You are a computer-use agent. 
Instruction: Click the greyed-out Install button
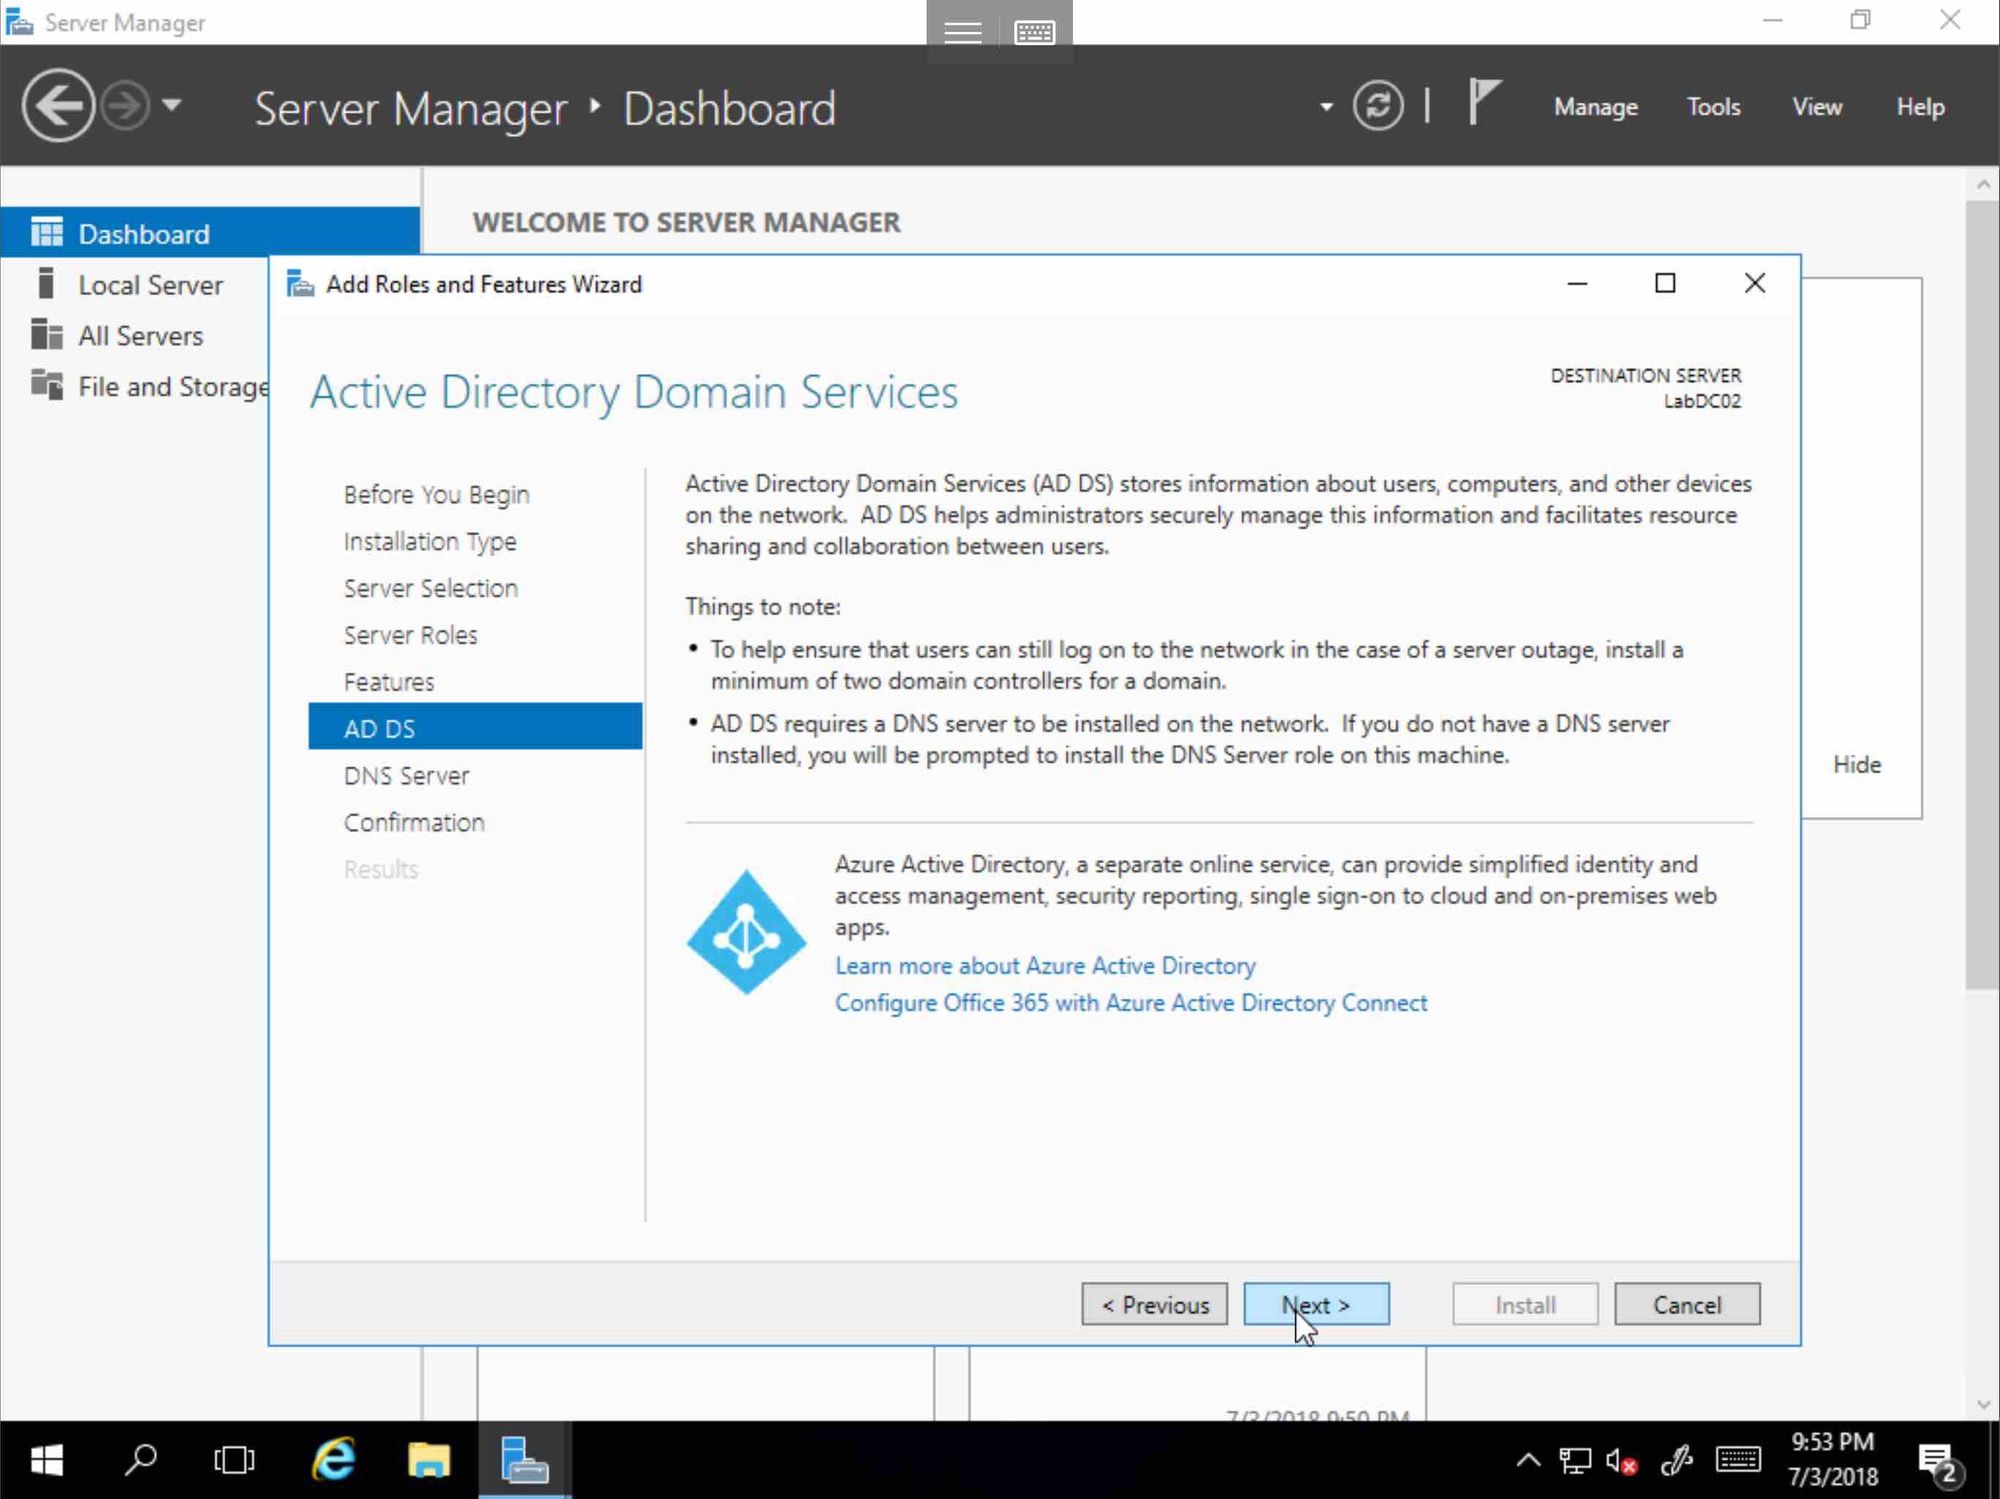tap(1525, 1305)
